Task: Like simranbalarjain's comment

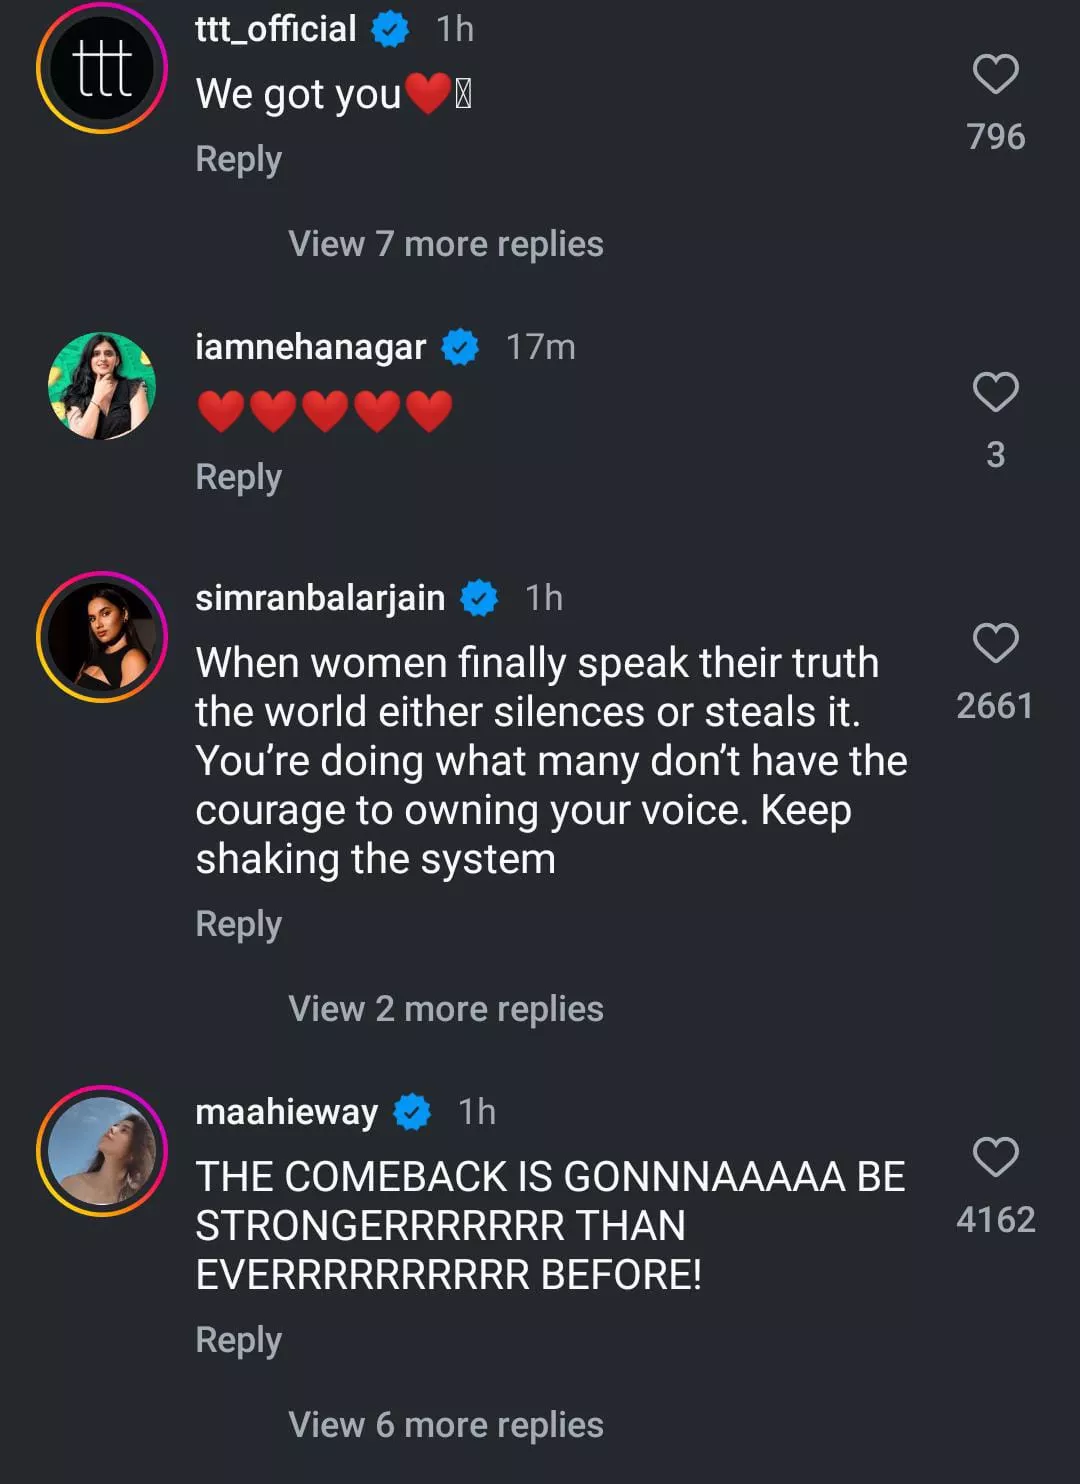Action: (995, 643)
